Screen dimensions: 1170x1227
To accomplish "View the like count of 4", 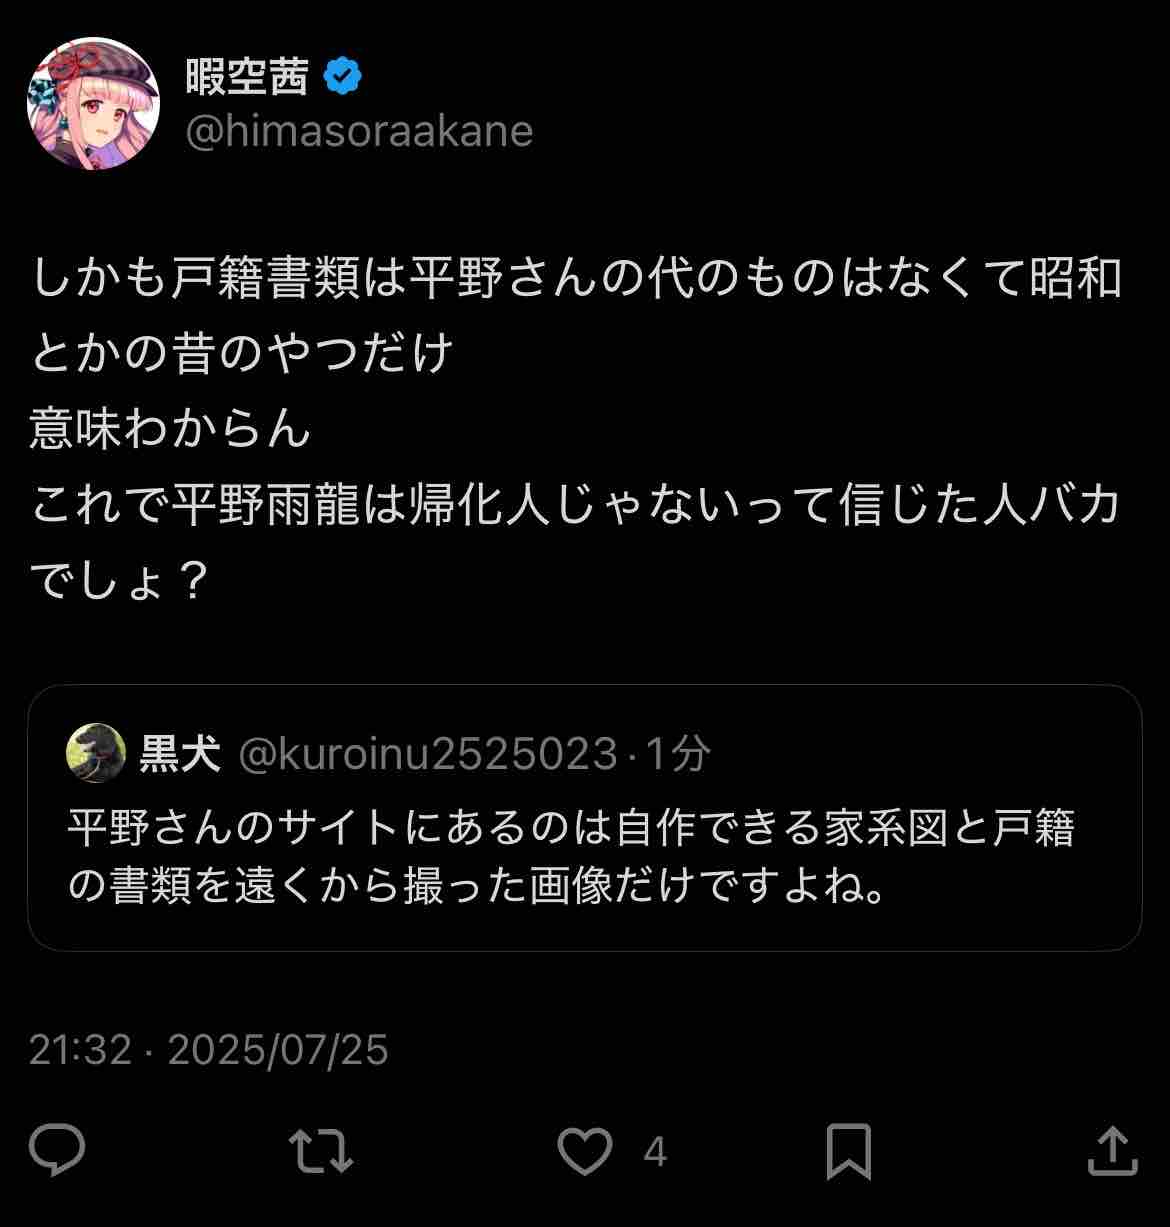I will [655, 1152].
